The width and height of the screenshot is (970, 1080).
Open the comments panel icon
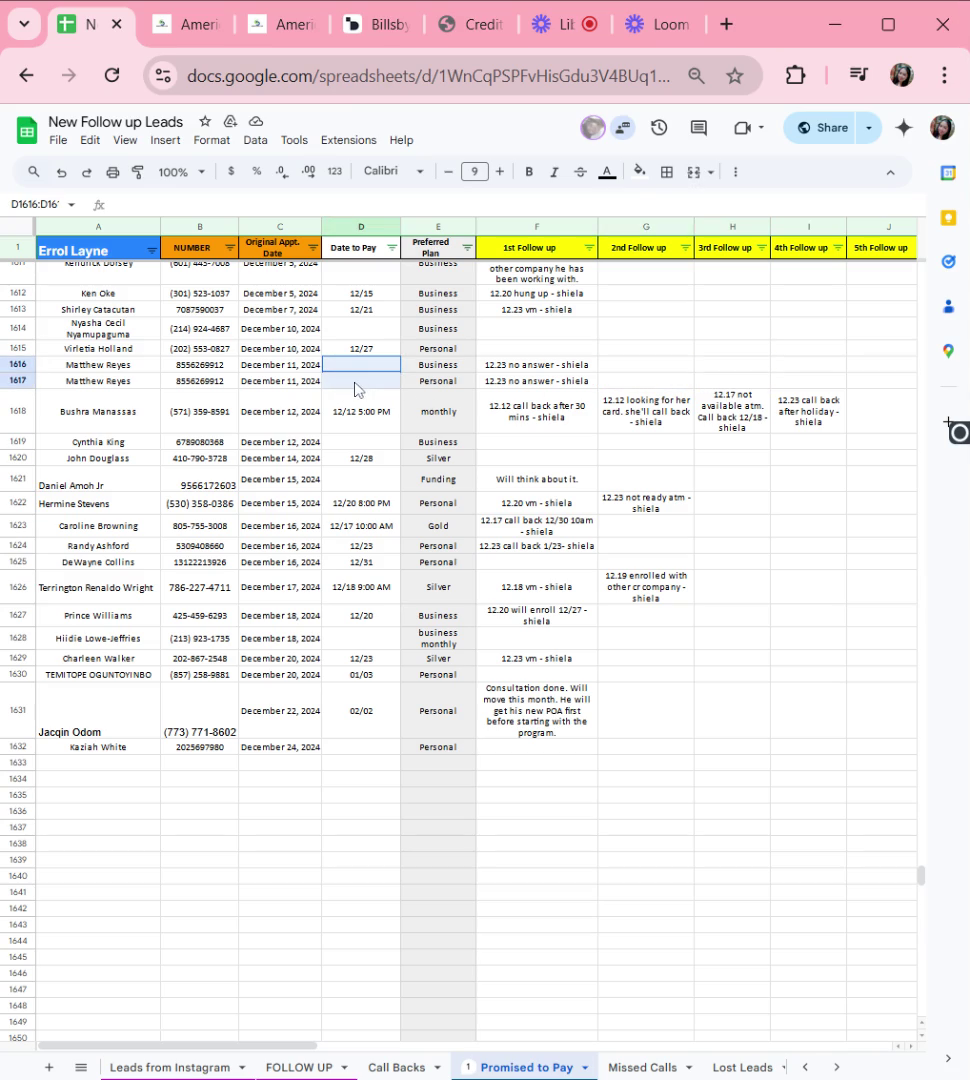[699, 127]
